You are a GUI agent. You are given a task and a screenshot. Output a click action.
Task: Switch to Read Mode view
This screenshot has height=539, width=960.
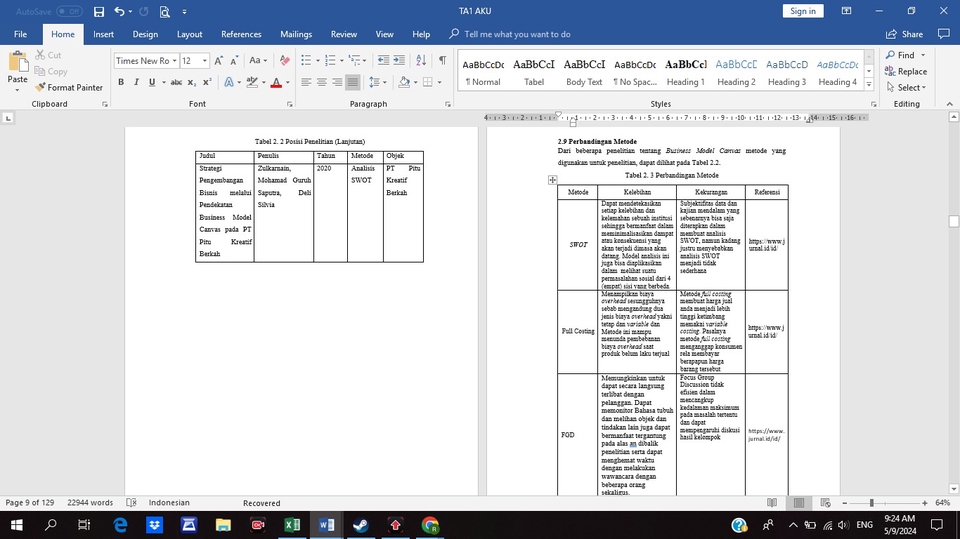(772, 503)
